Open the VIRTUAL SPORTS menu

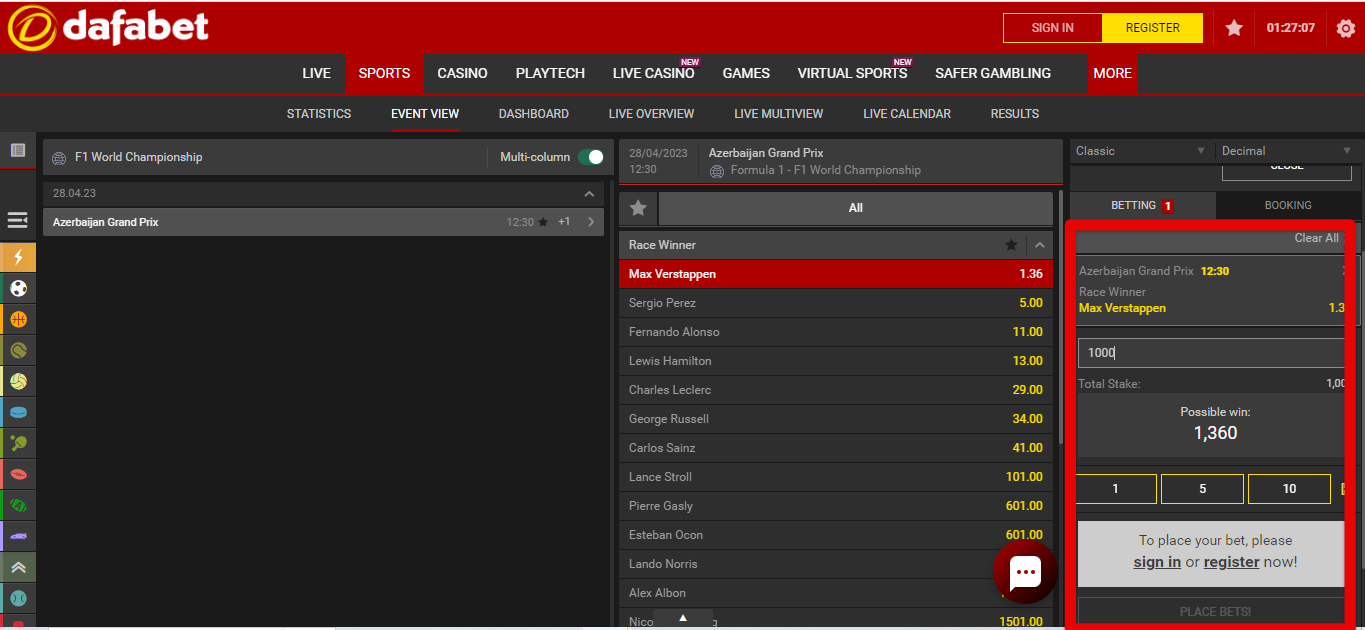[852, 73]
